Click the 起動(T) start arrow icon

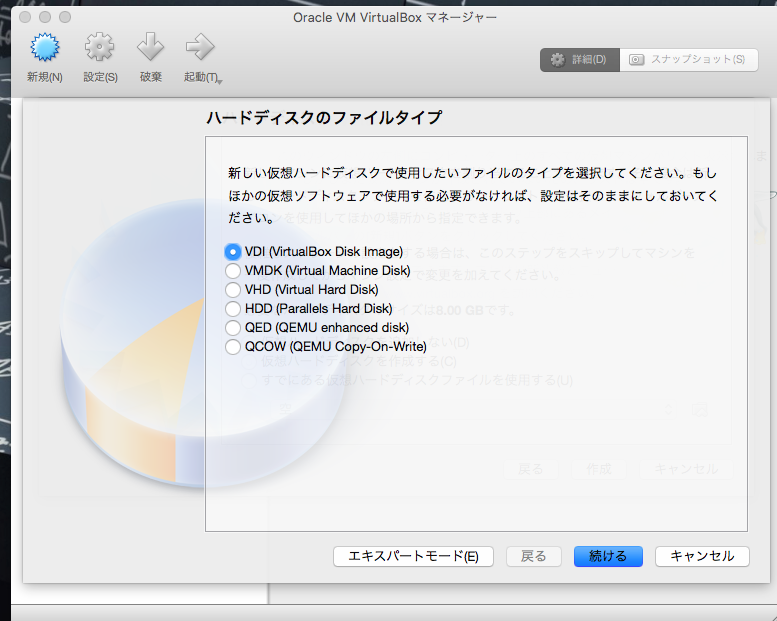point(200,48)
